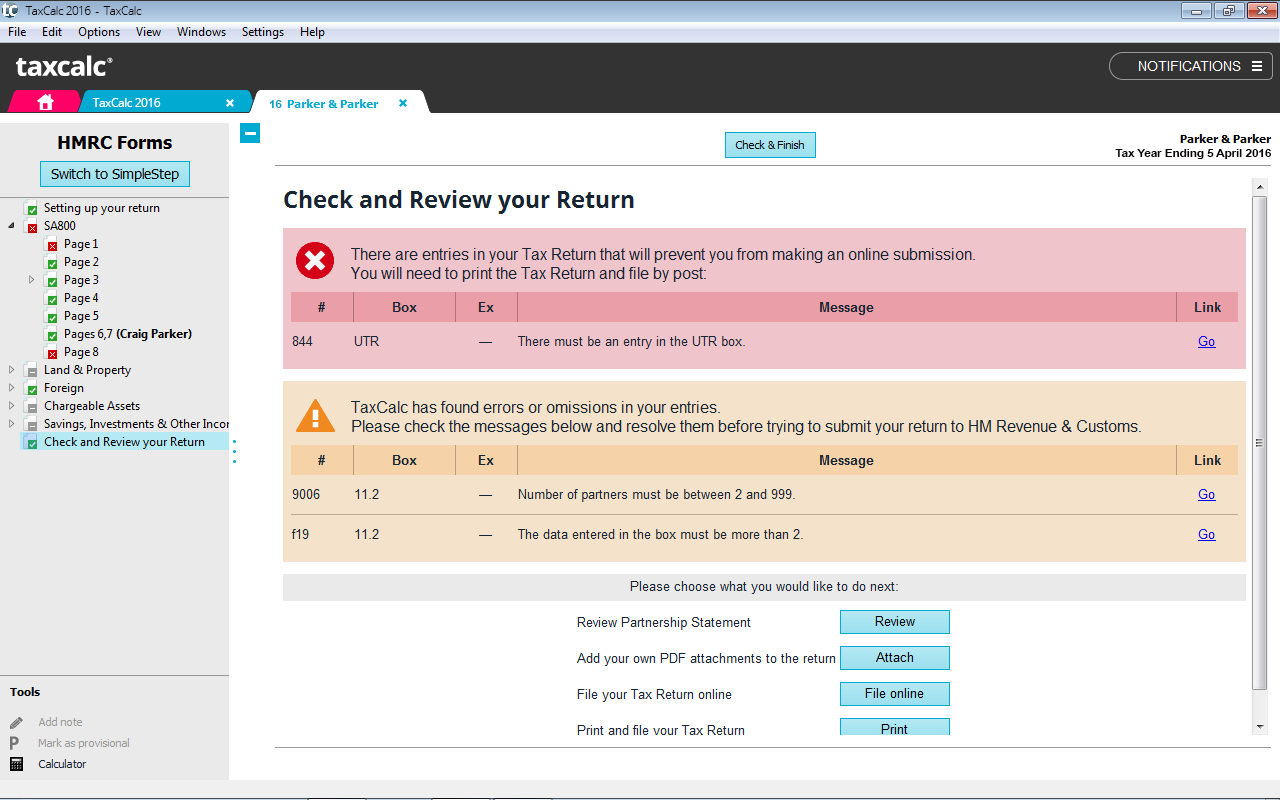Screen dimensions: 1280x800
Task: Click the red status box beside Page 8
Action: pyautogui.click(x=52, y=353)
